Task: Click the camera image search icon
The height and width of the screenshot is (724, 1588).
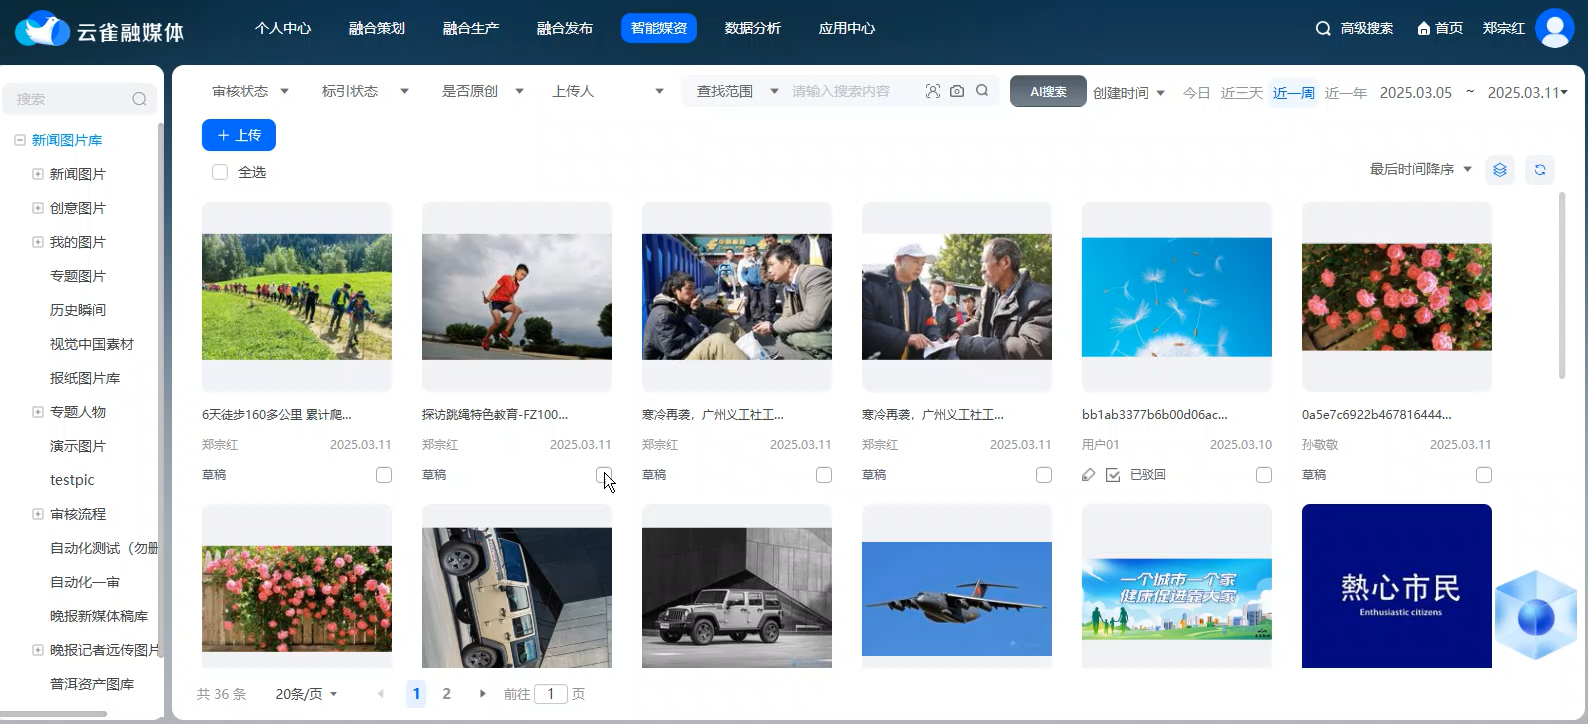Action: coord(957,91)
